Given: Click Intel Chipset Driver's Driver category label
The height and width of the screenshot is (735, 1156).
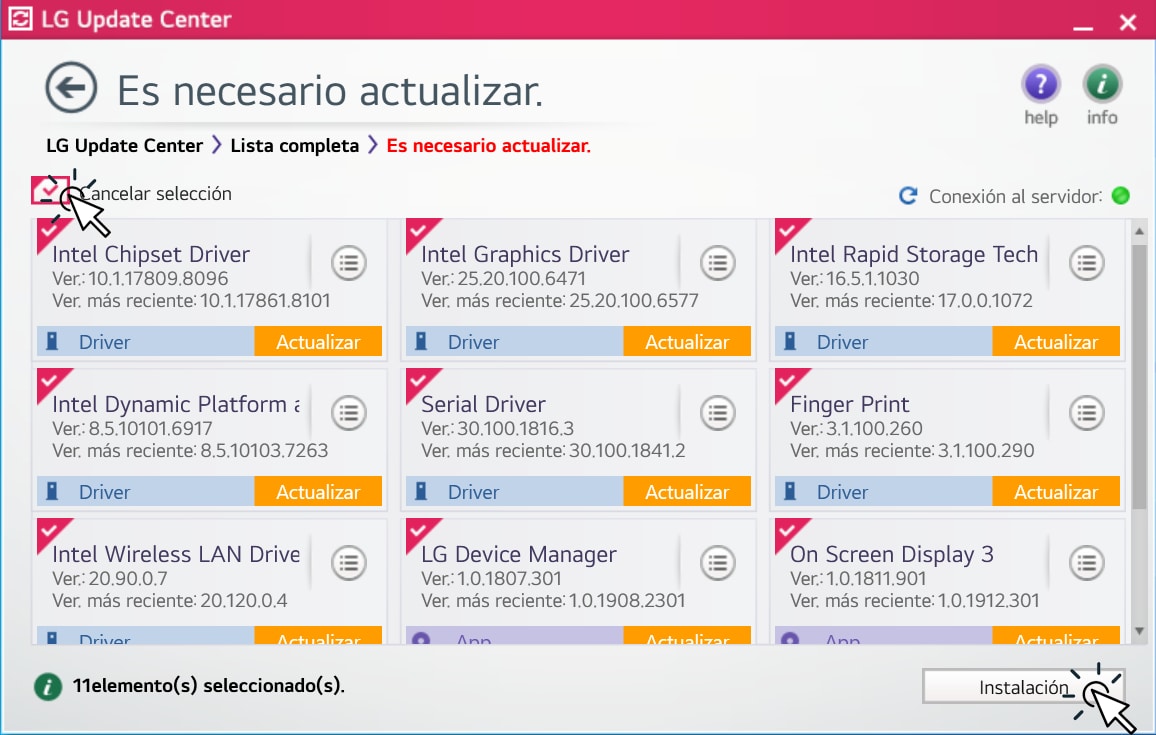Looking at the screenshot, I should pyautogui.click(x=104, y=342).
